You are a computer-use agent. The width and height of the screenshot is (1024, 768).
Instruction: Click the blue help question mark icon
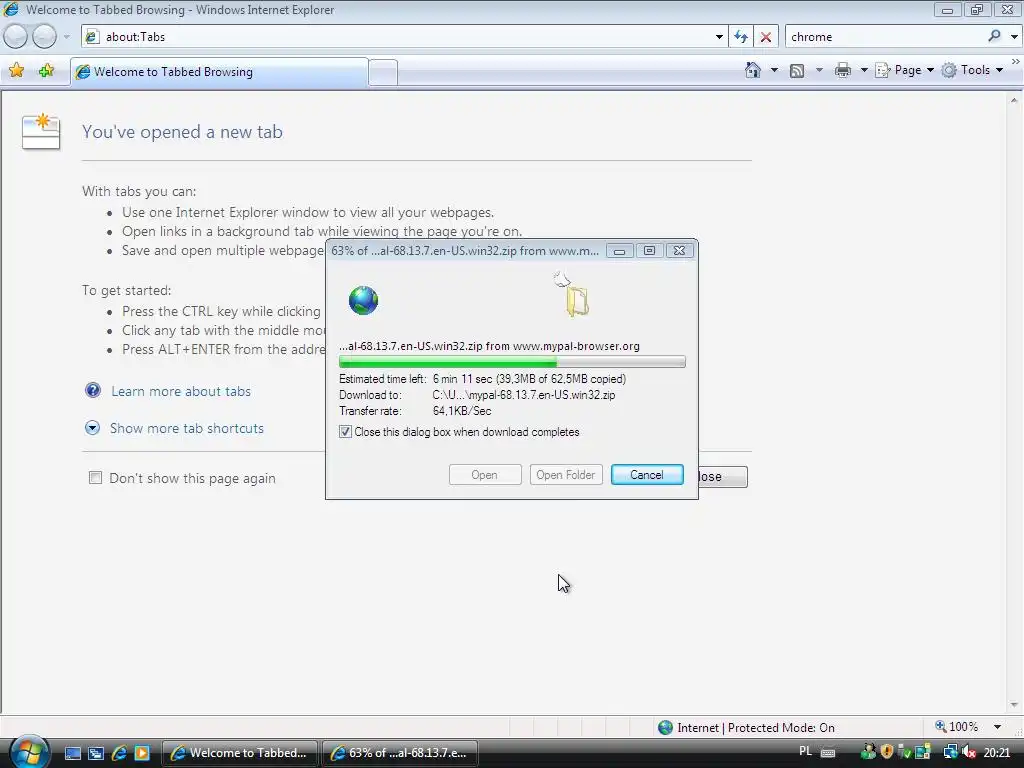(93, 391)
